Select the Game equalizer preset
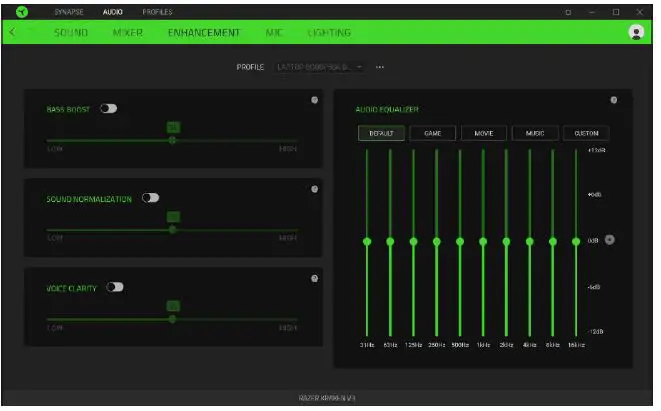The height and width of the screenshot is (411, 661). [x=433, y=133]
